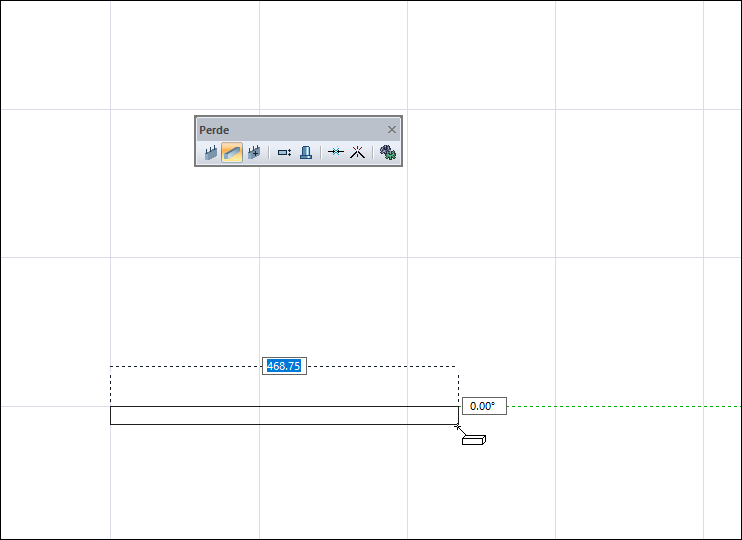Choose the rectangle with up-down arrows icon
Screen dimensions: 742x540
click(284, 153)
